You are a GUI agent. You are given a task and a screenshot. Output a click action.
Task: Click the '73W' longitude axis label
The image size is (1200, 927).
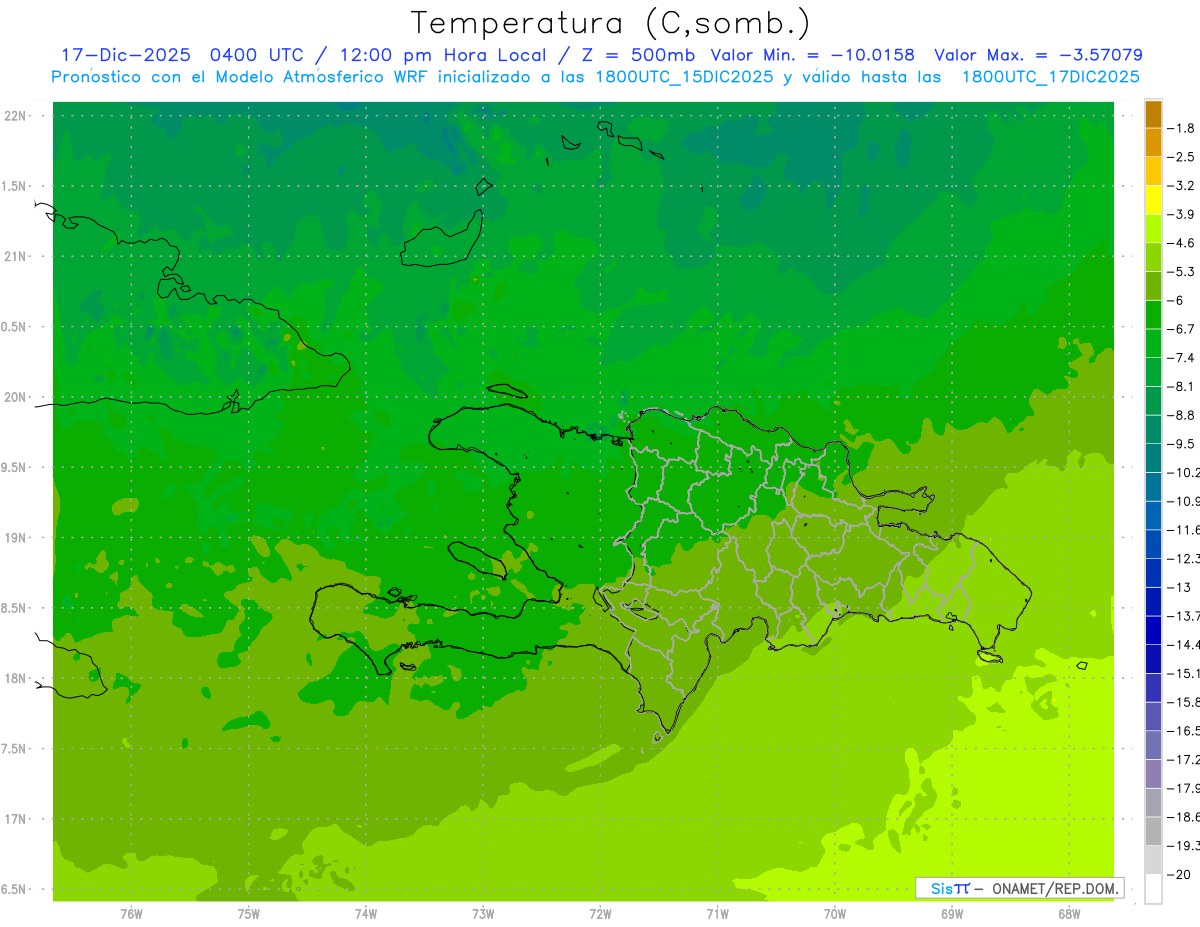click(x=483, y=914)
